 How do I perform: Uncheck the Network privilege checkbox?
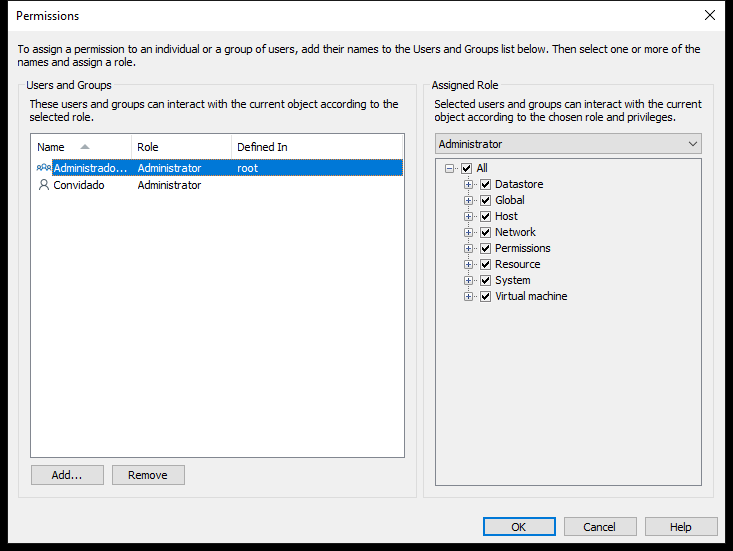coord(486,232)
